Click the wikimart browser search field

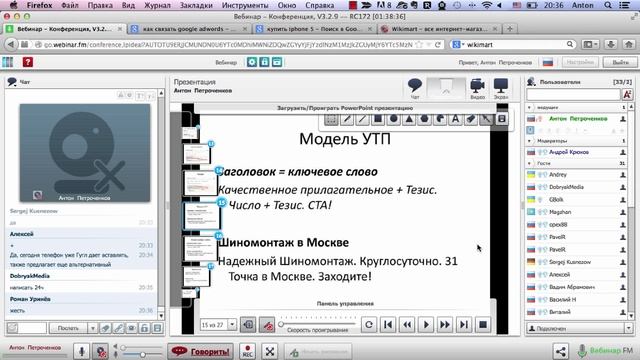[515, 44]
